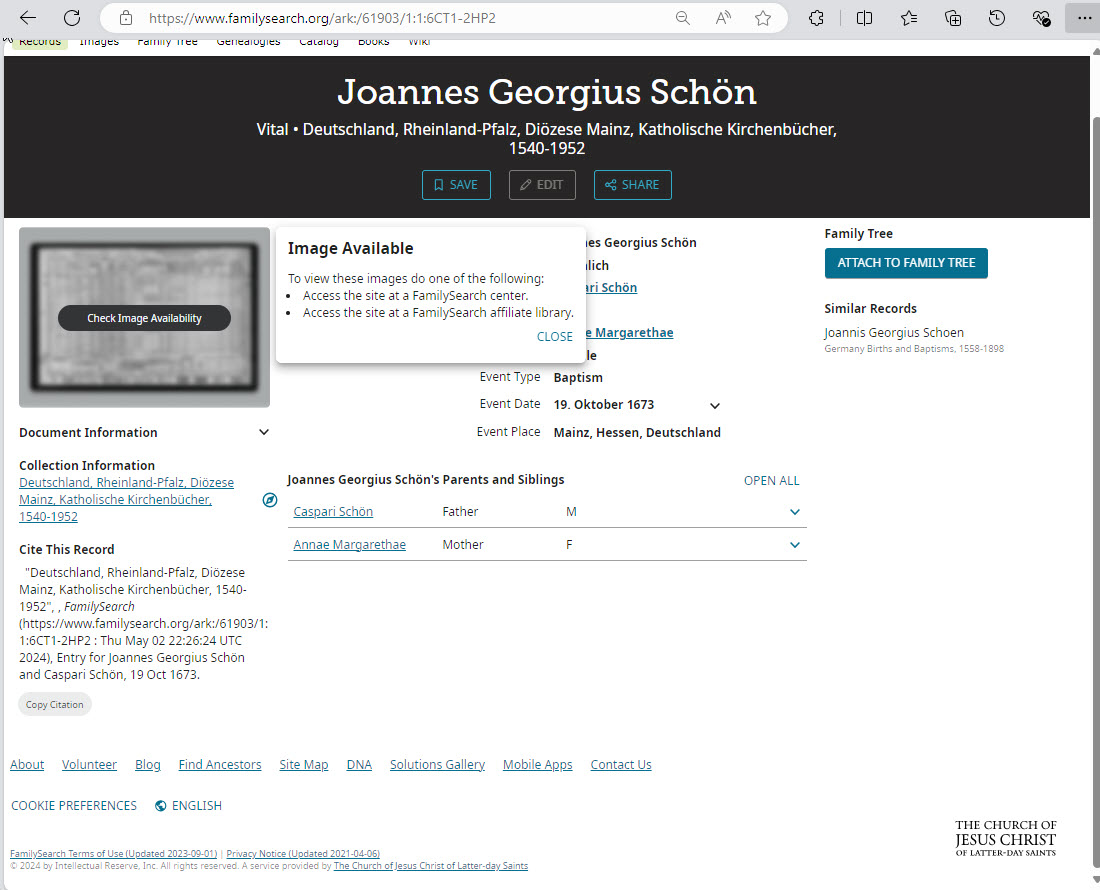
Task: Open The Church of Jesus Christ footer link
Action: 431,866
